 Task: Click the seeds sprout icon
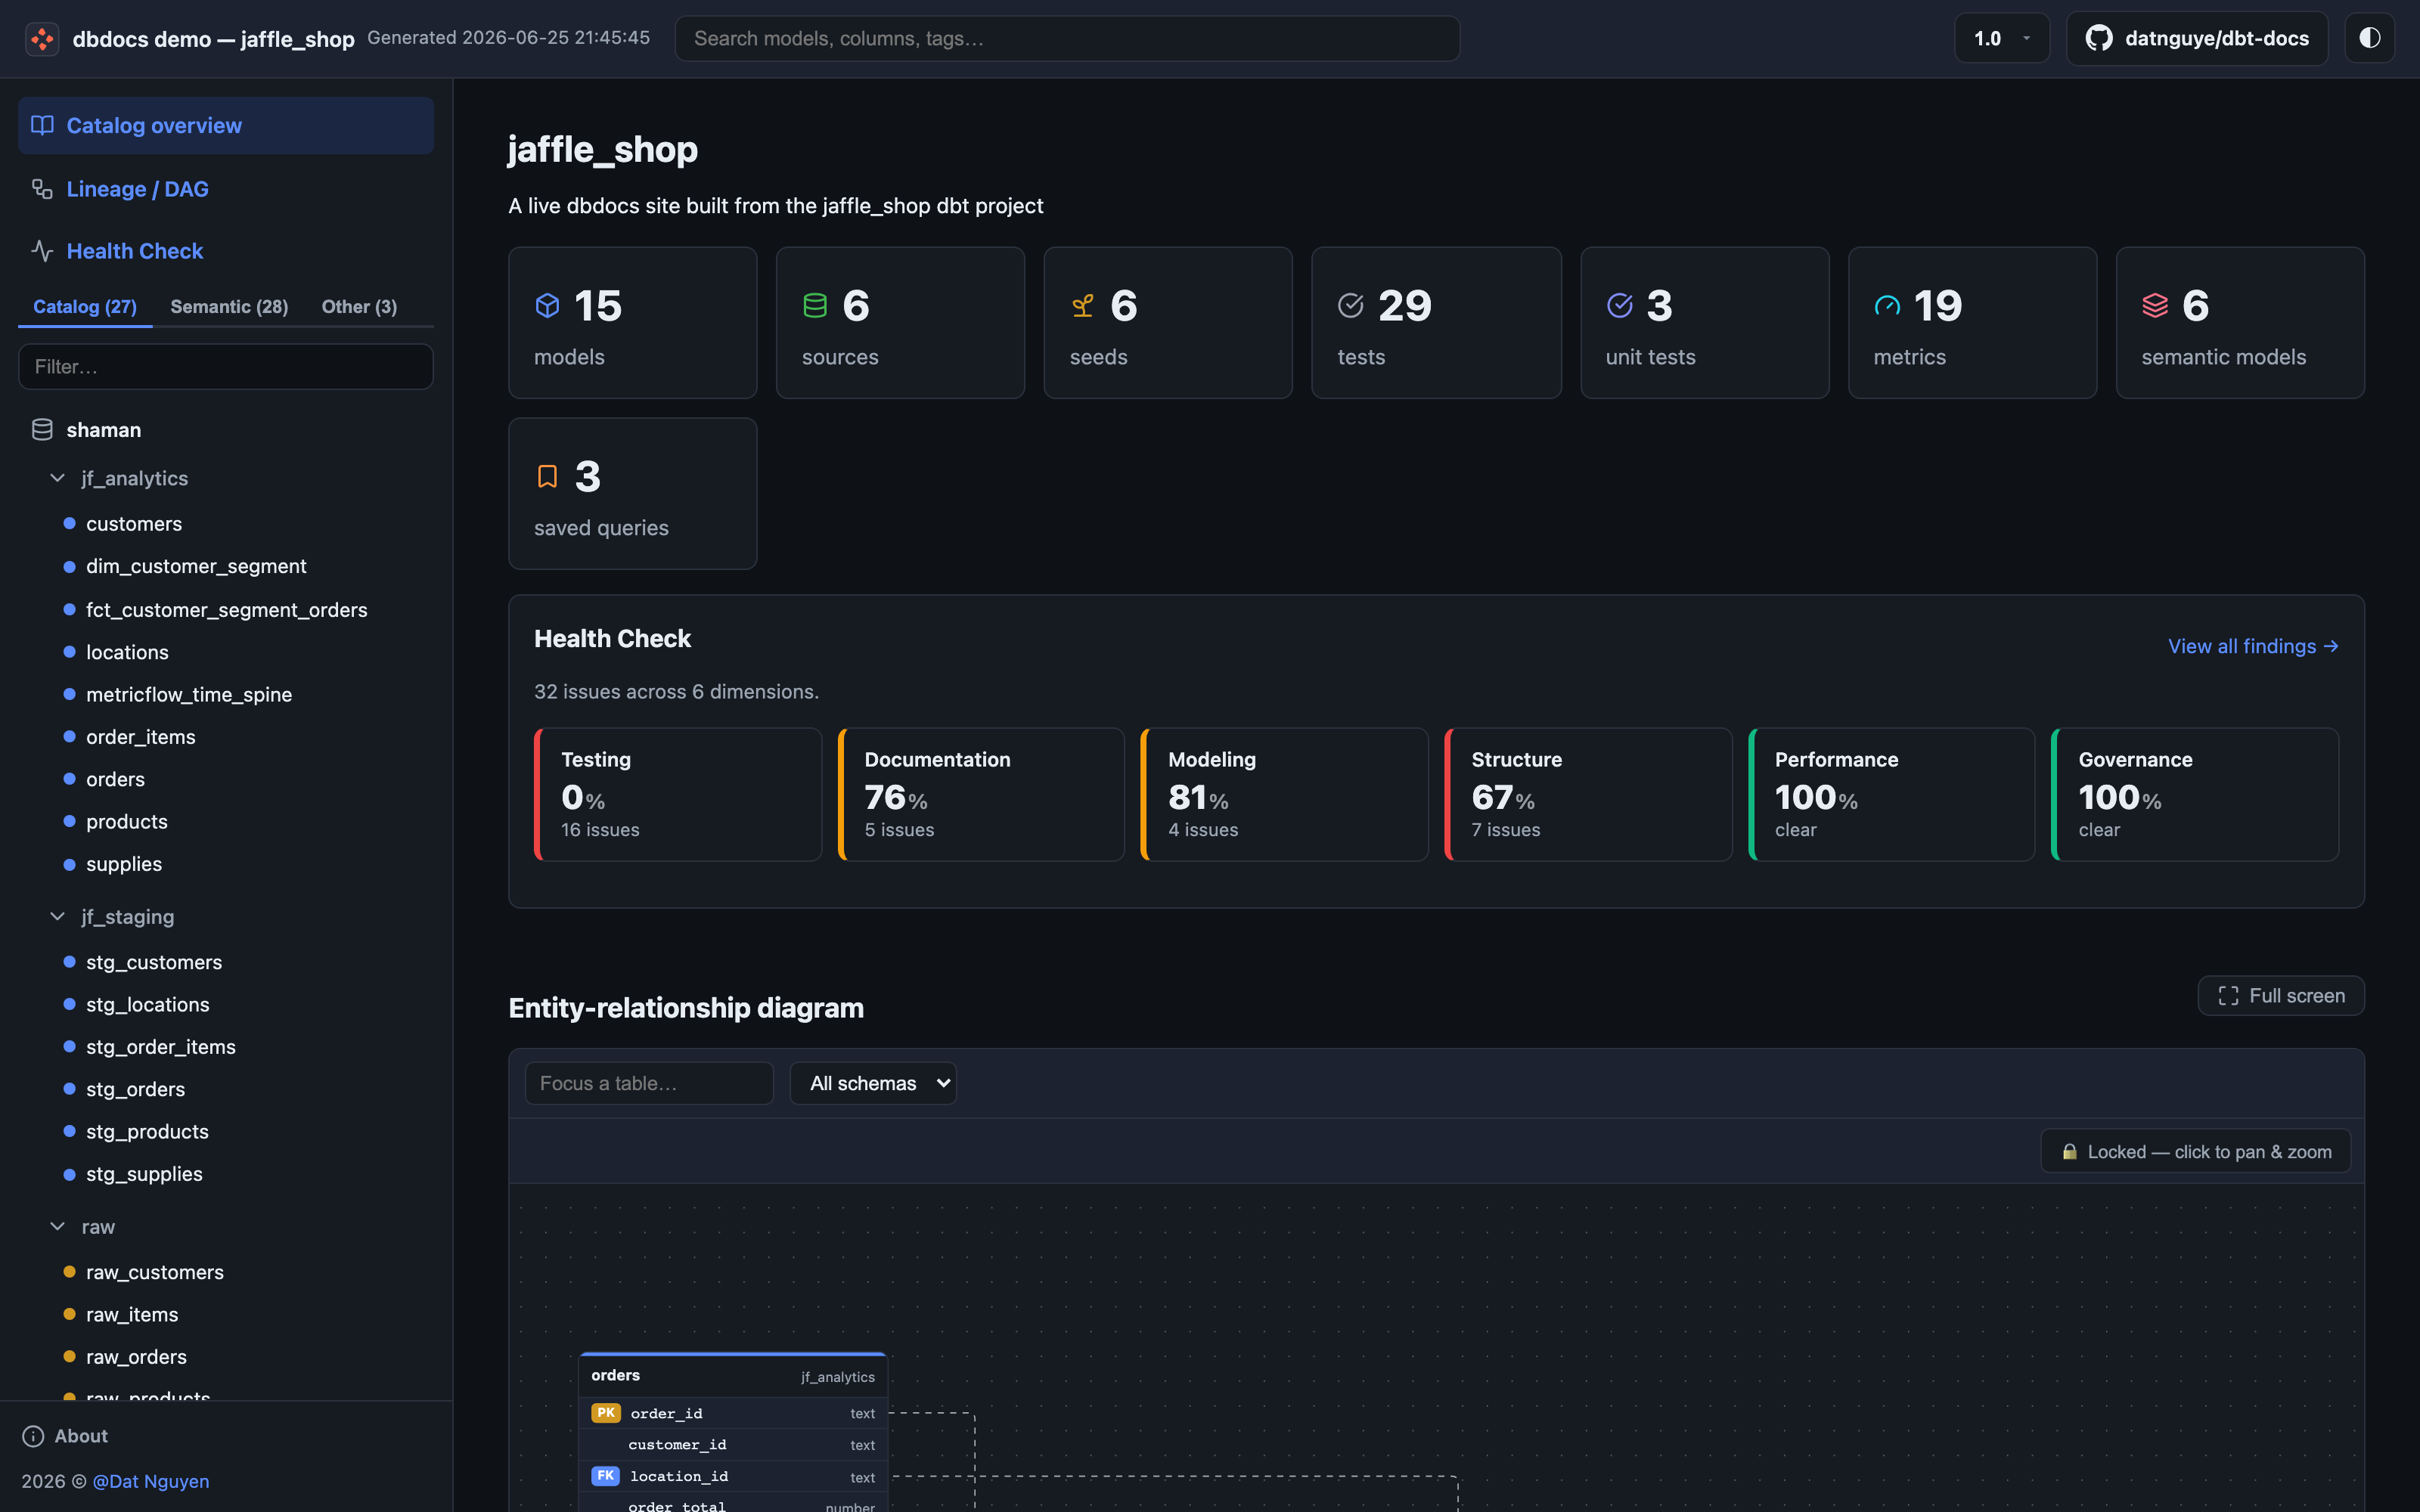point(1083,305)
